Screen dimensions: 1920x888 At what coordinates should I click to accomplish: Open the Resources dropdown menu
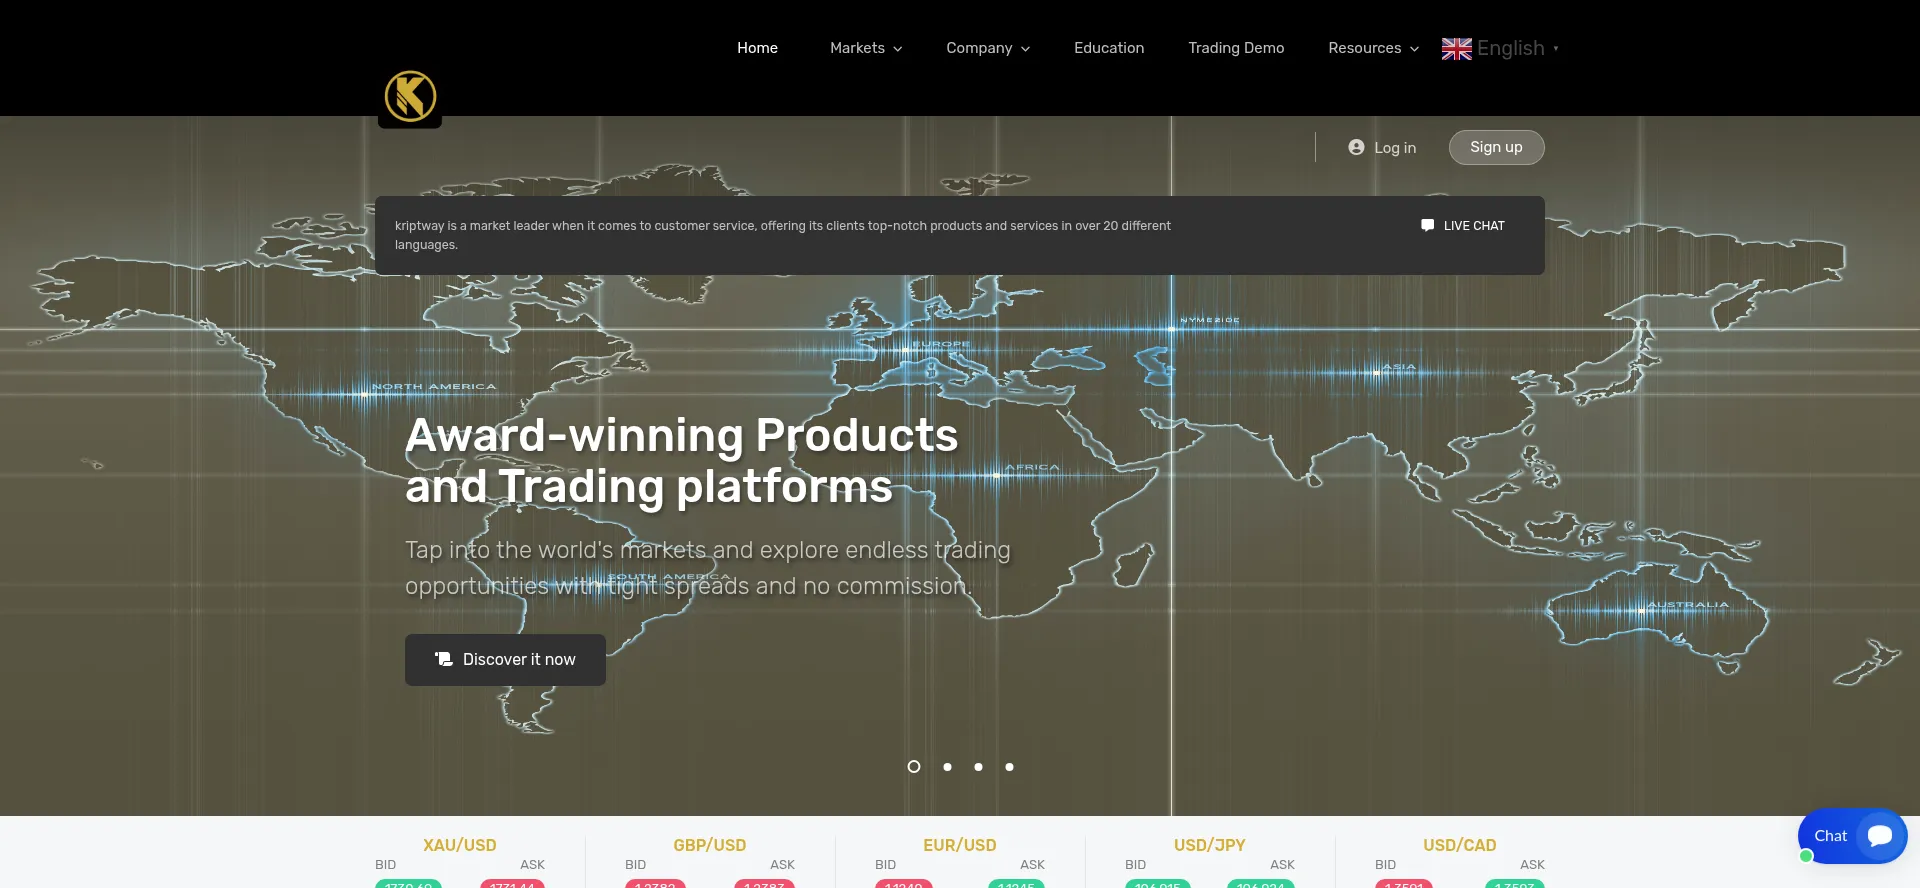coord(1372,48)
